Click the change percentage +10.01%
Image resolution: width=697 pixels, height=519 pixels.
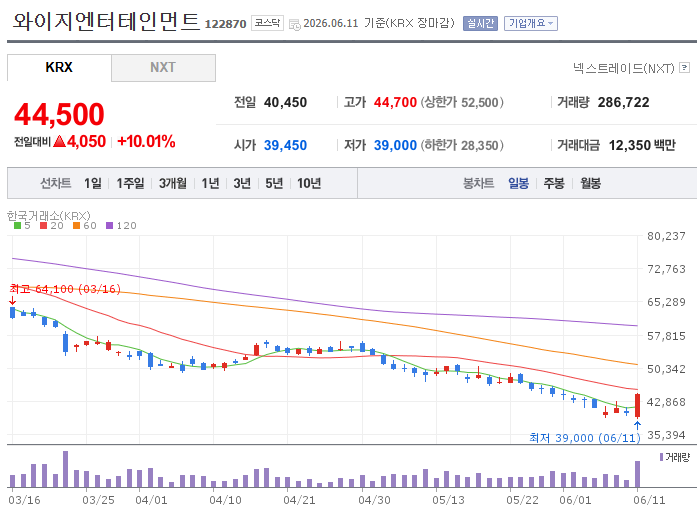146,142
